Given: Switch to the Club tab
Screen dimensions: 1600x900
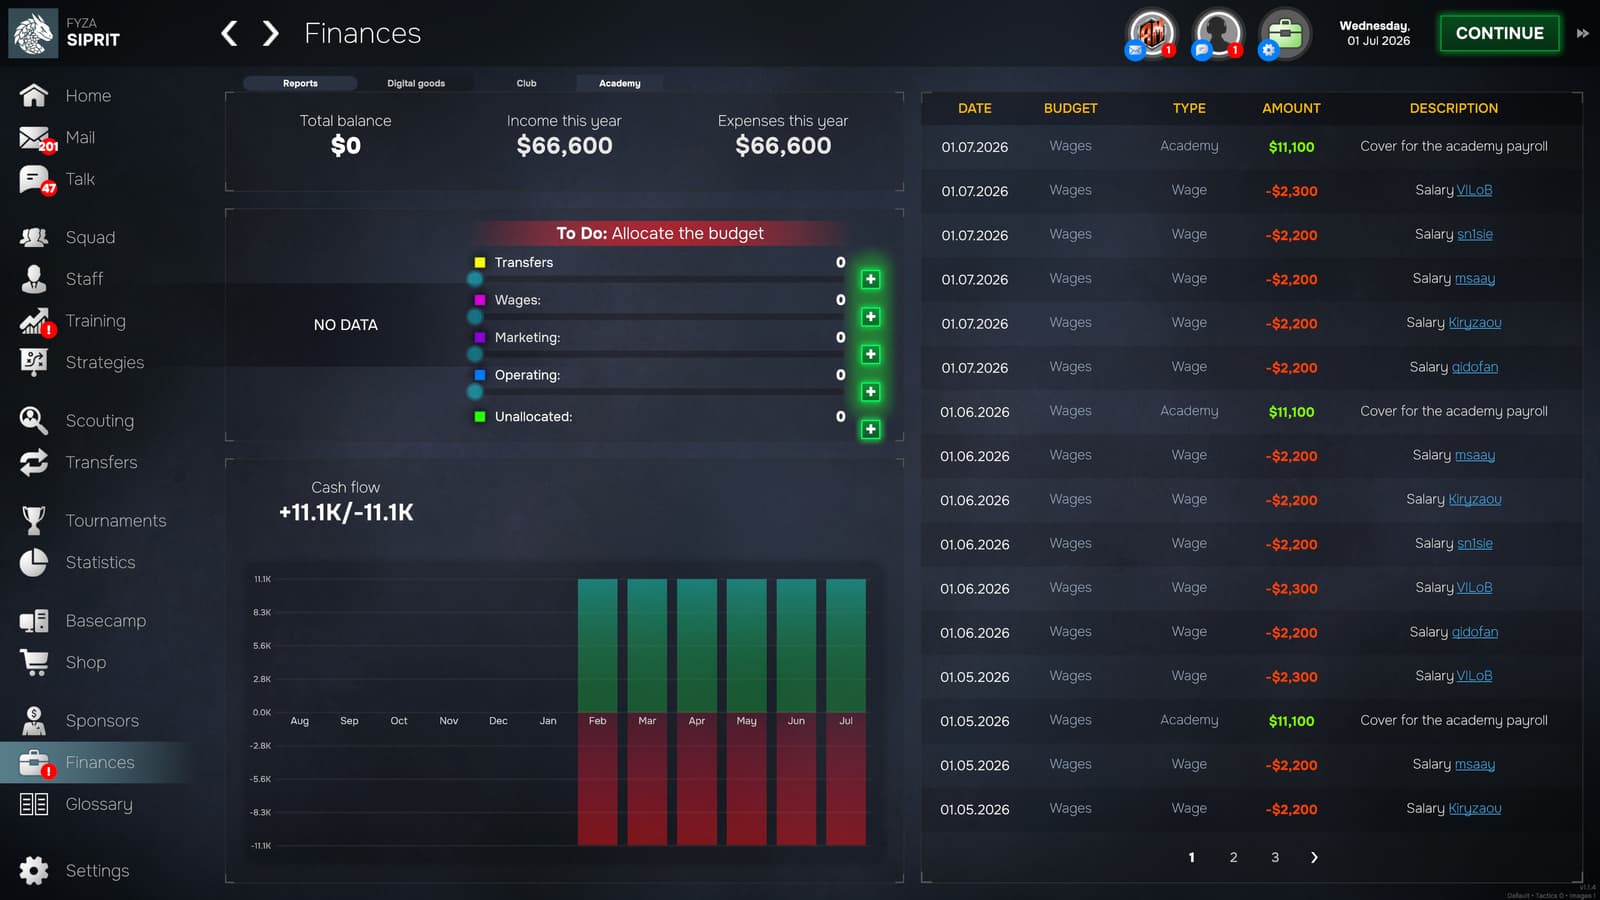Looking at the screenshot, I should pos(526,83).
